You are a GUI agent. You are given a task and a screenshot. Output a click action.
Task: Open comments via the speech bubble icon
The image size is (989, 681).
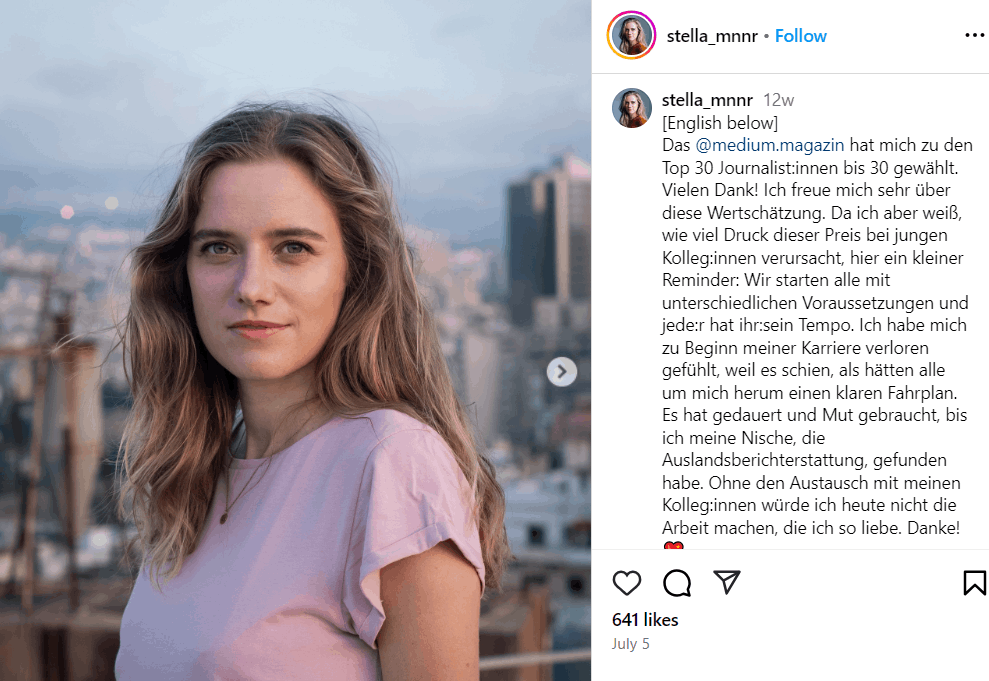(677, 583)
